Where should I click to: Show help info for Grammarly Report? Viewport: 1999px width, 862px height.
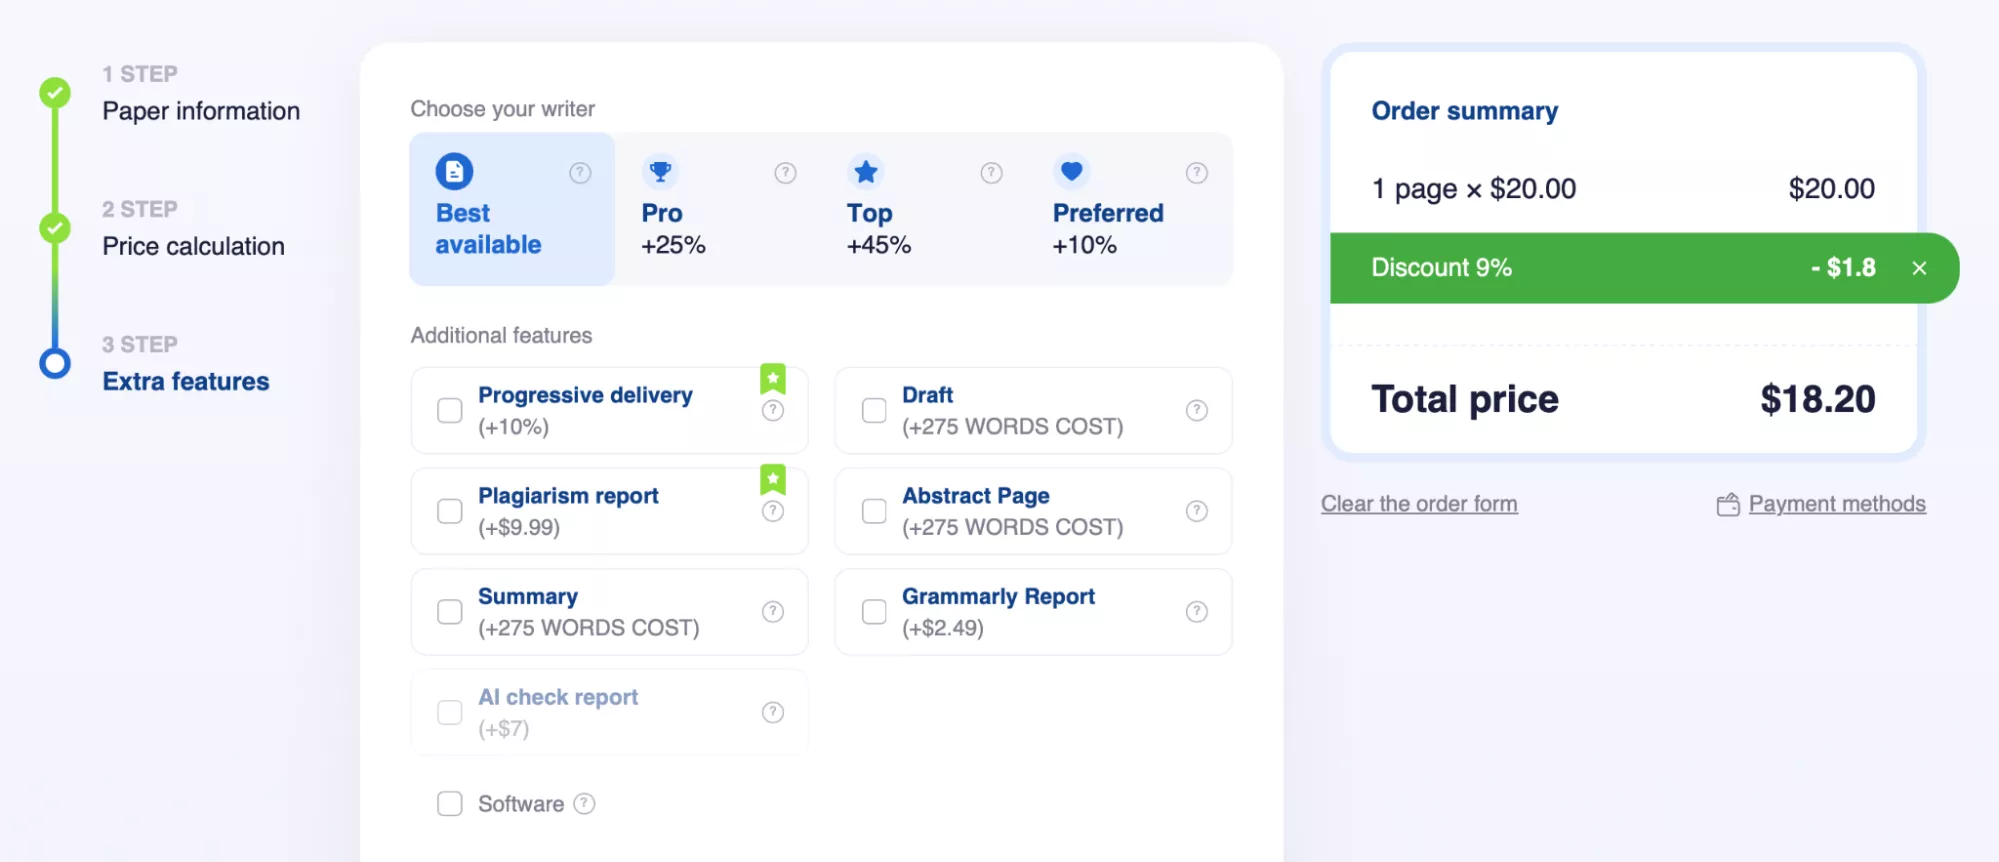pyautogui.click(x=1197, y=612)
